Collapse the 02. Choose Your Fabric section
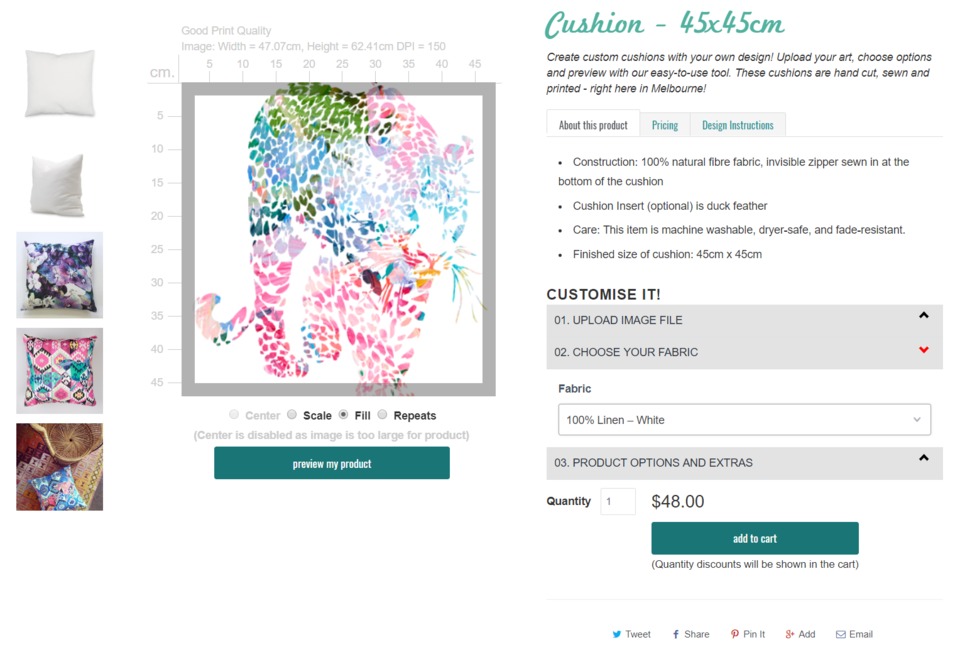 click(744, 352)
